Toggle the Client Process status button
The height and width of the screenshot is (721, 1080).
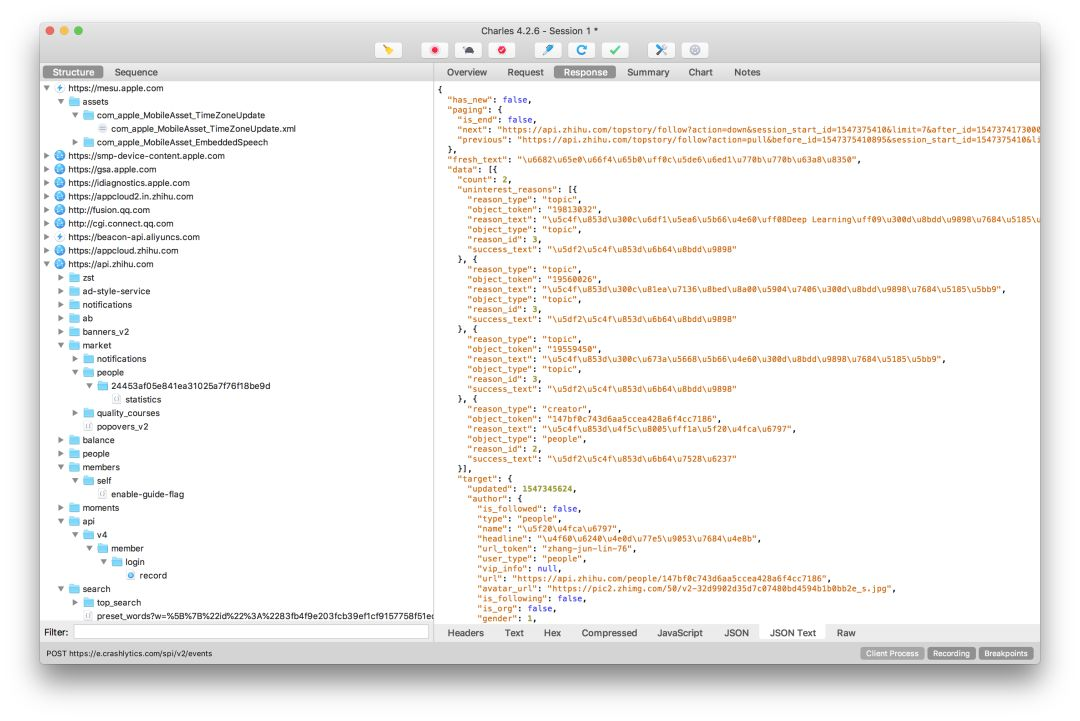point(892,654)
